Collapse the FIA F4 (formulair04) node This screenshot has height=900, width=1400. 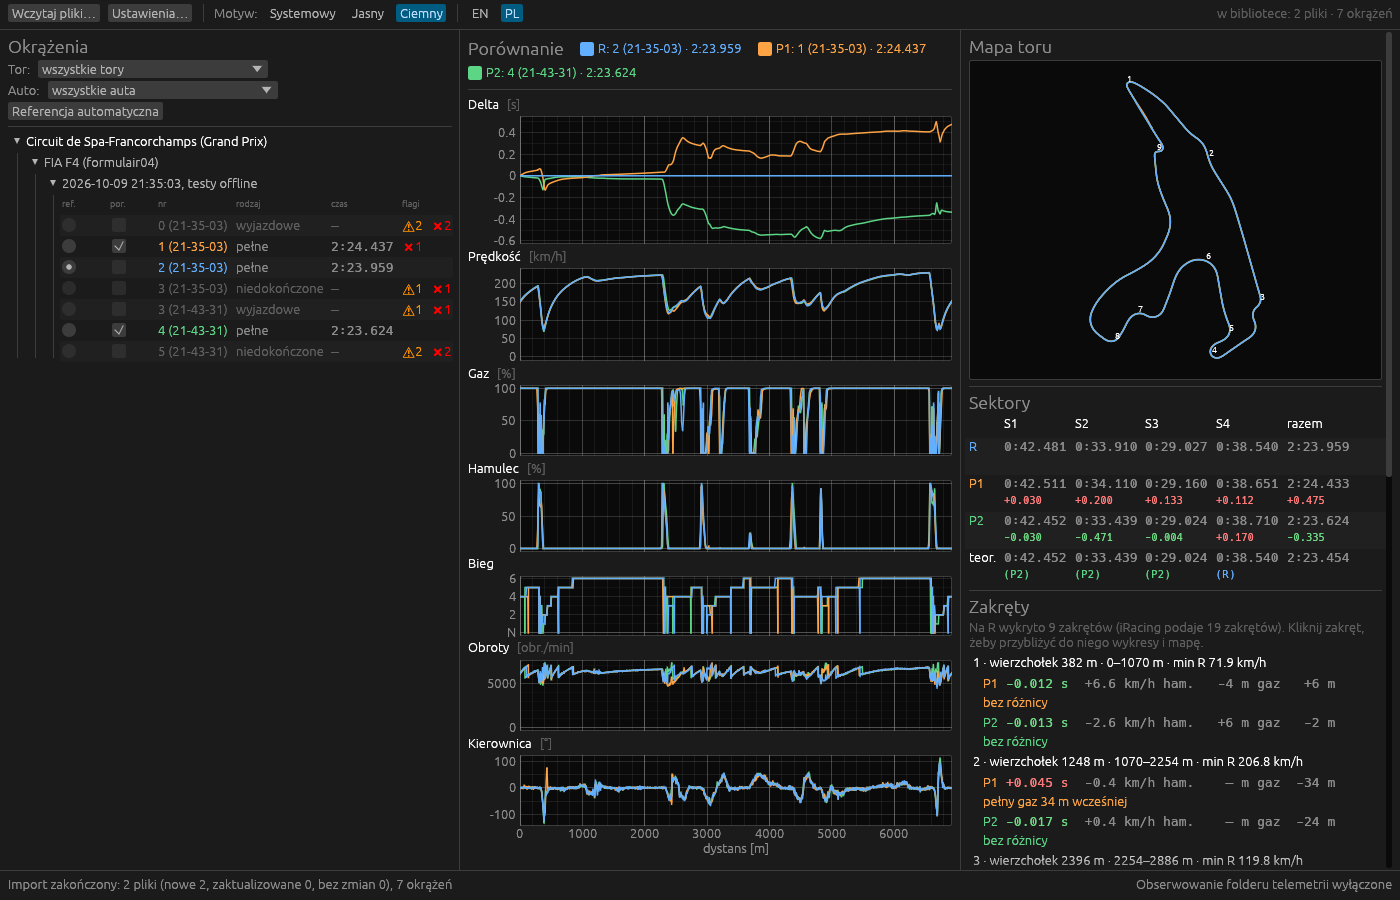pyautogui.click(x=35, y=162)
